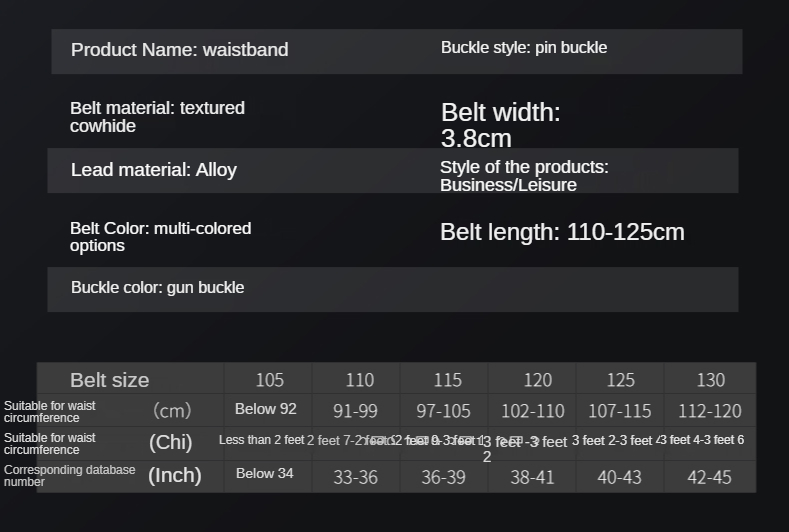
Task: Click the 42-45 inch size cell
Action: coord(709,477)
